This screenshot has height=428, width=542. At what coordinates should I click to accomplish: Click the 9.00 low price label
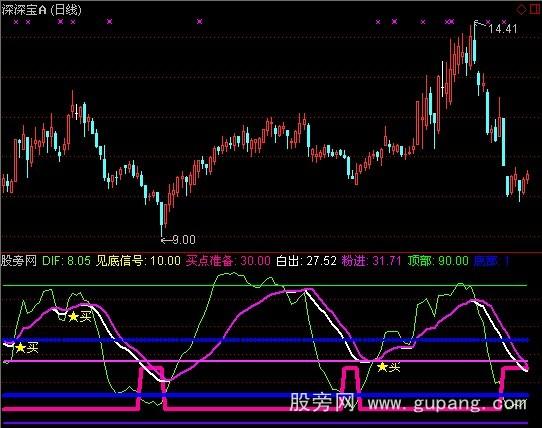click(184, 239)
